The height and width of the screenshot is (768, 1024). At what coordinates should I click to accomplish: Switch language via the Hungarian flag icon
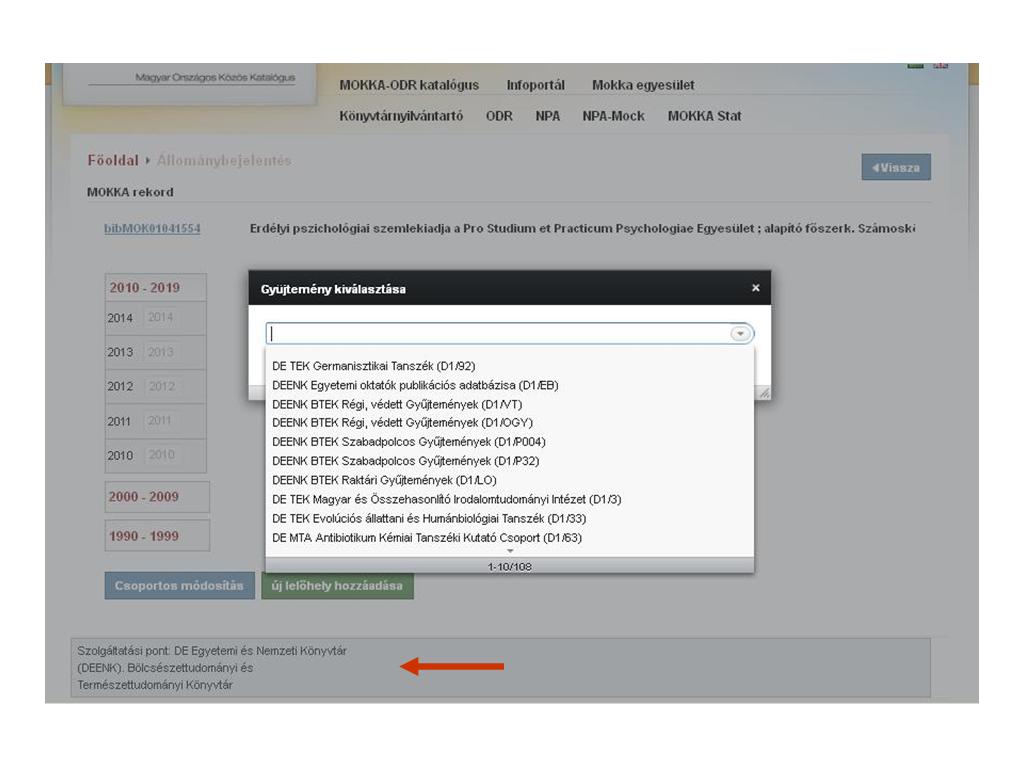[x=915, y=65]
